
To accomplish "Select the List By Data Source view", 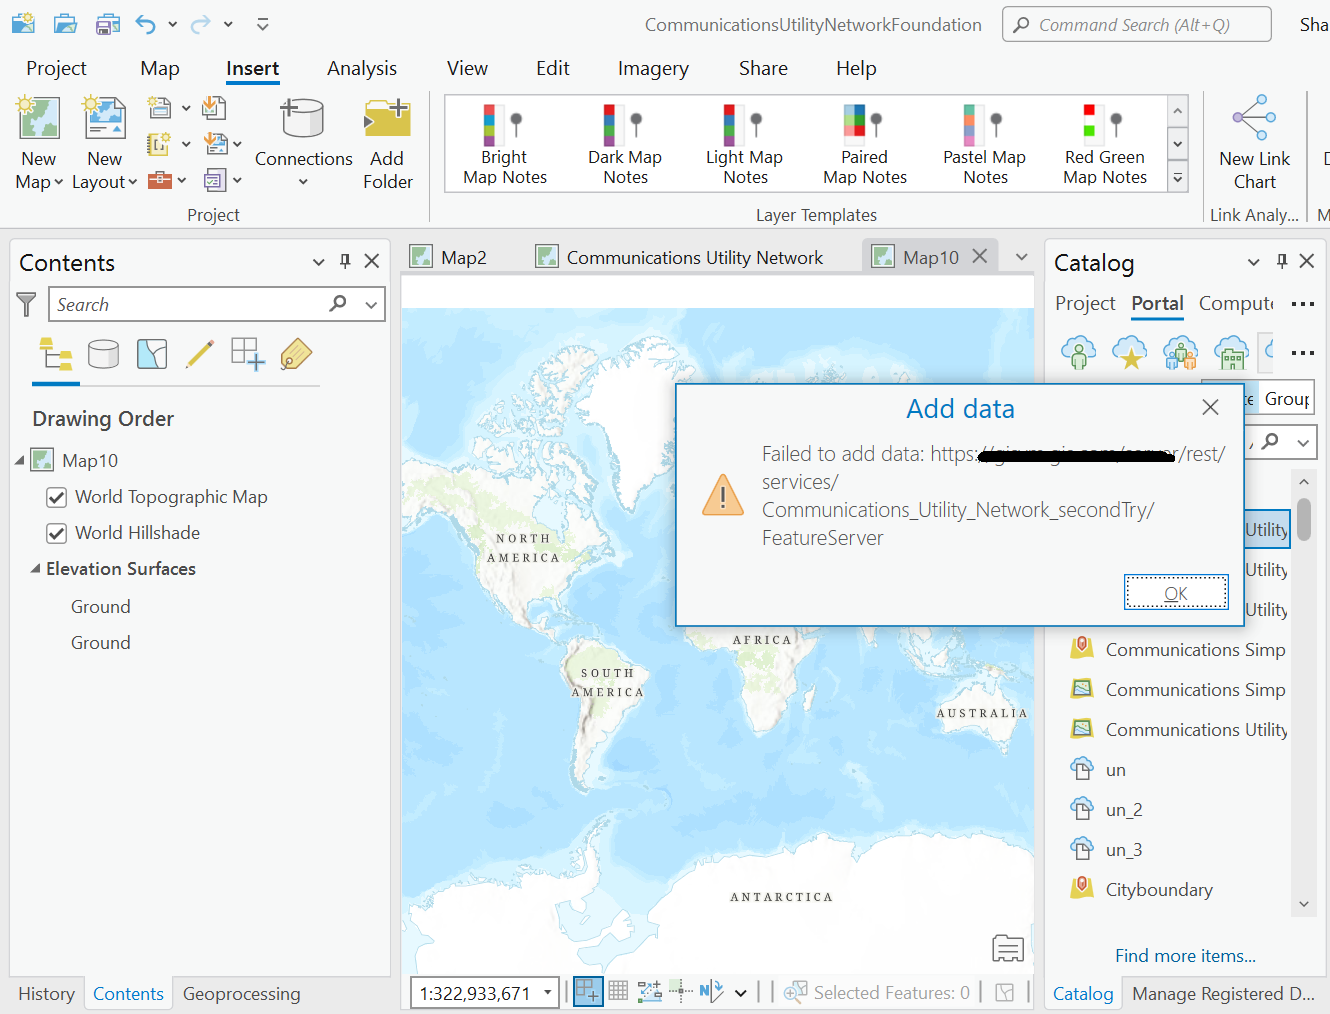I will 104,353.
